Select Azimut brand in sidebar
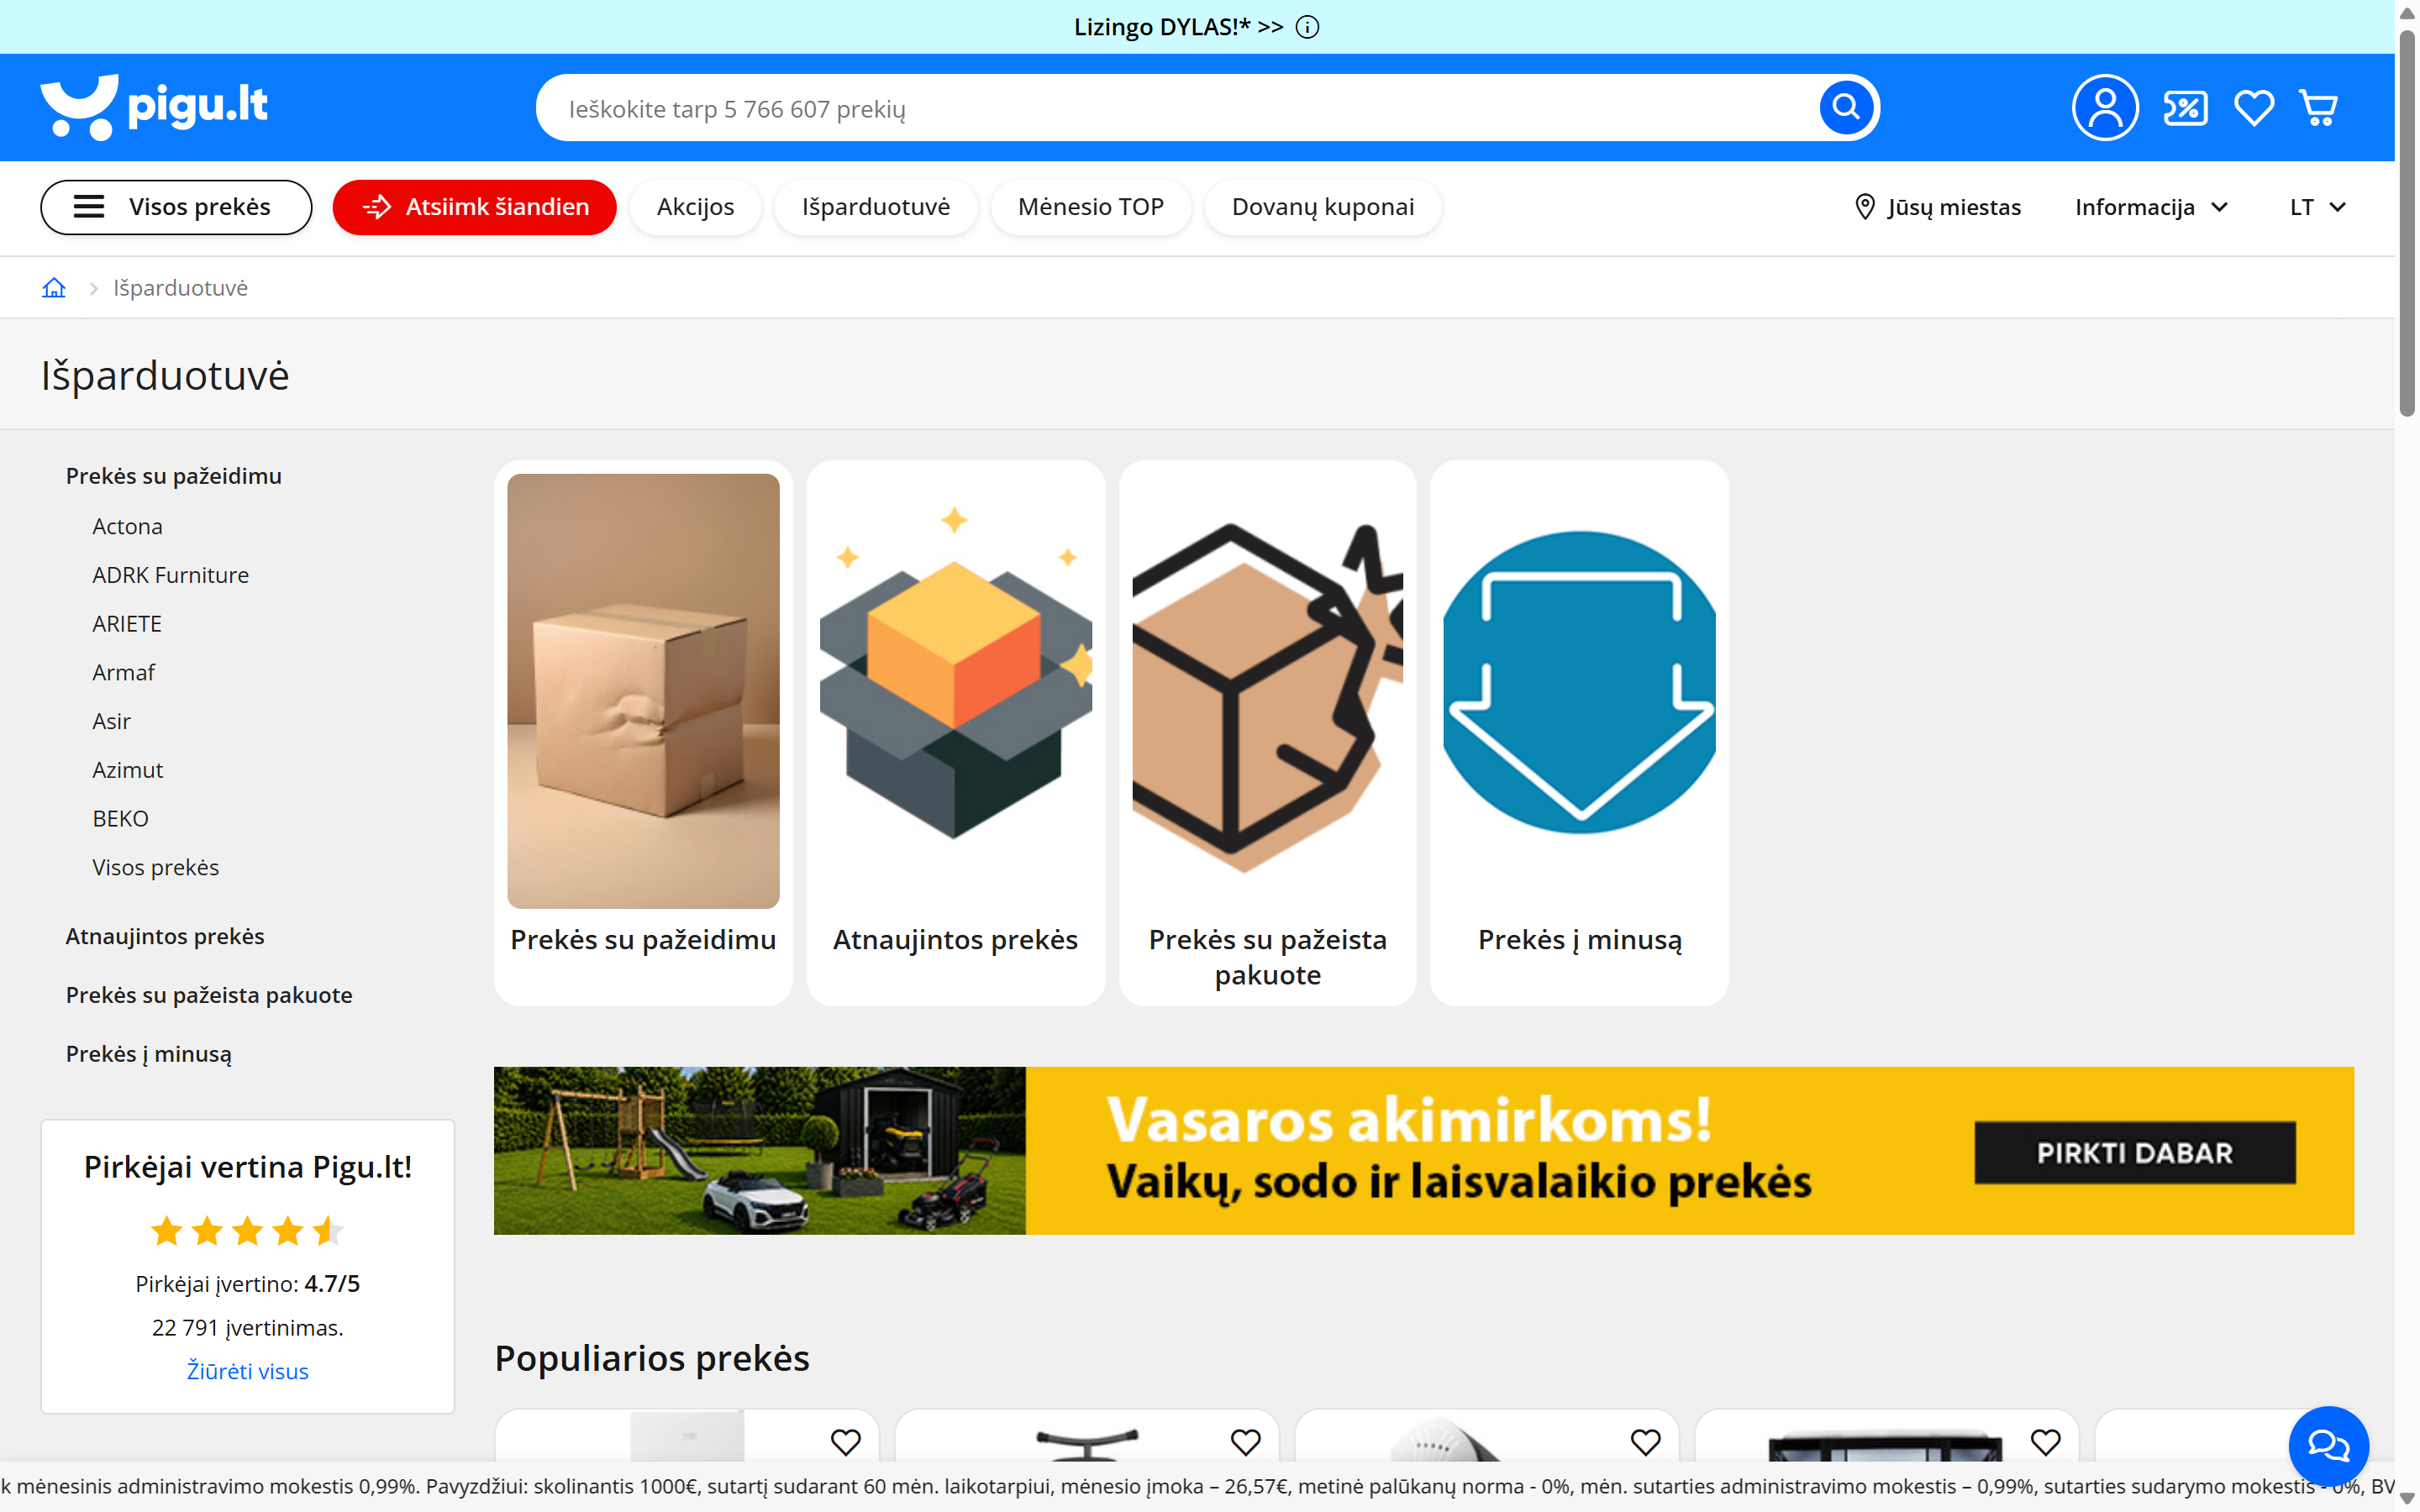Screen dimensions: 2420x1512 127,770
